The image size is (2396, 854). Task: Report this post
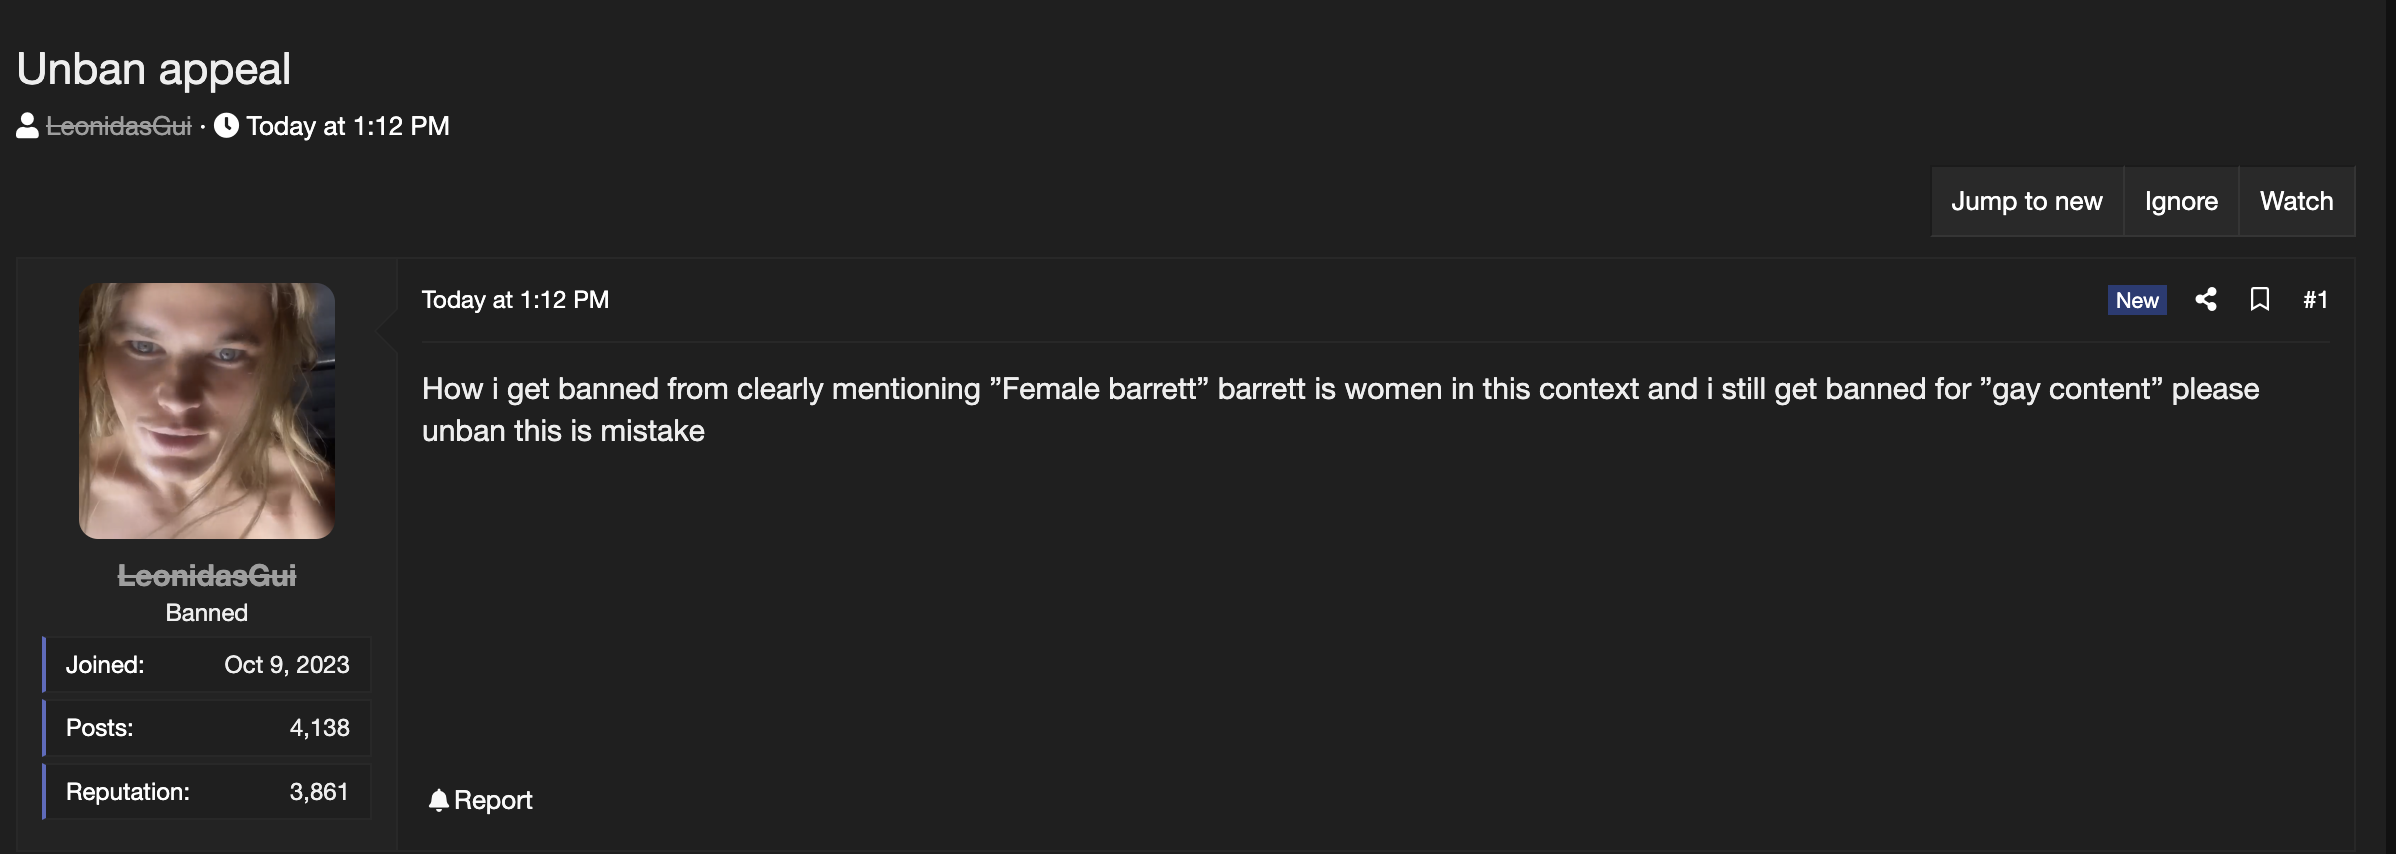coord(493,800)
